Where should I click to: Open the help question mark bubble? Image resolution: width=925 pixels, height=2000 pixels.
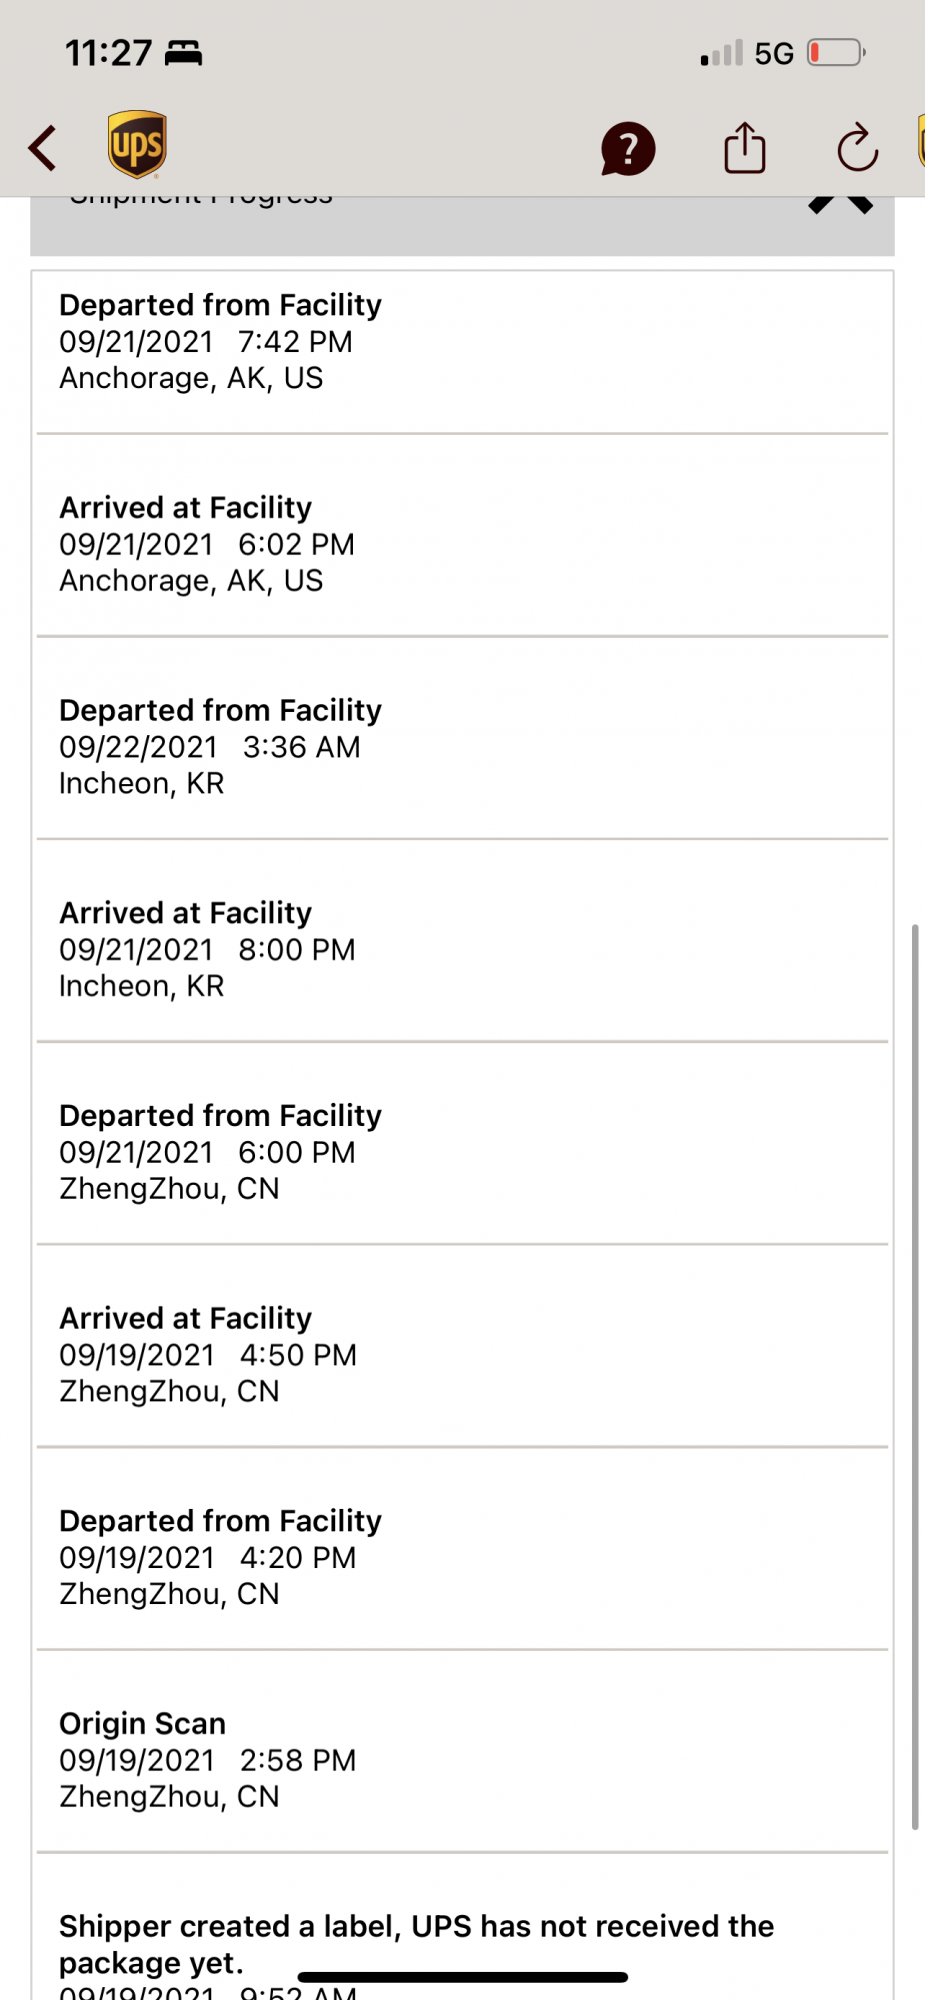(627, 149)
